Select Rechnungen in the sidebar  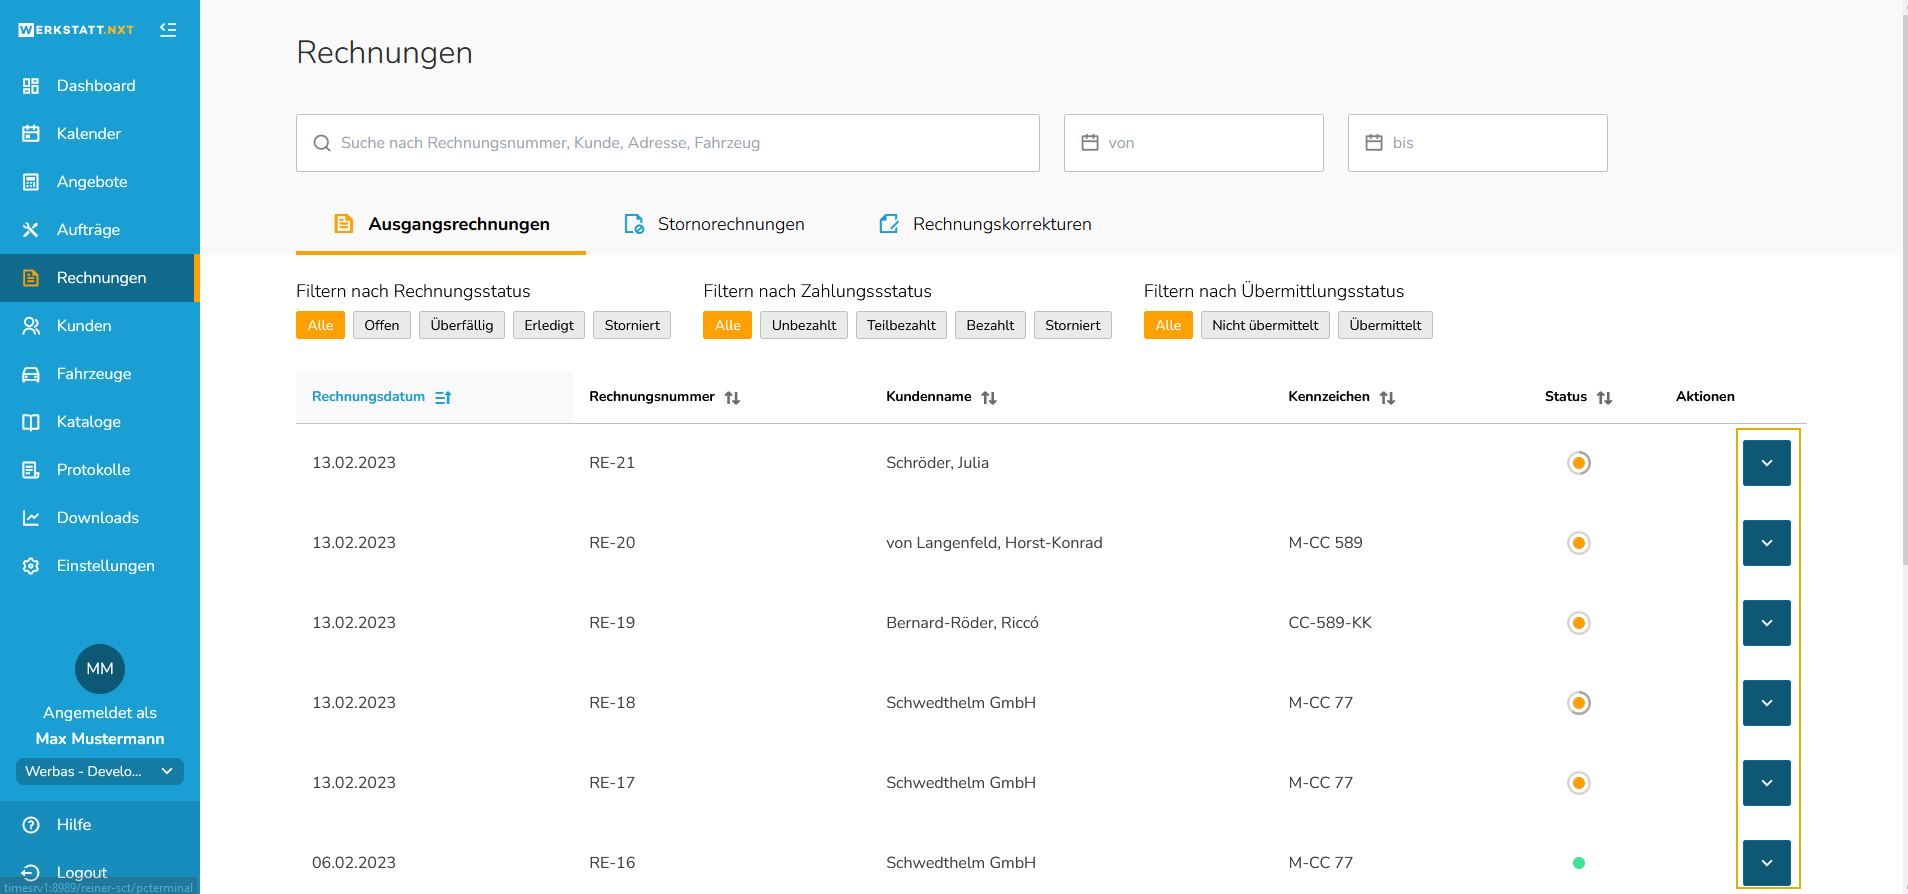[98, 278]
